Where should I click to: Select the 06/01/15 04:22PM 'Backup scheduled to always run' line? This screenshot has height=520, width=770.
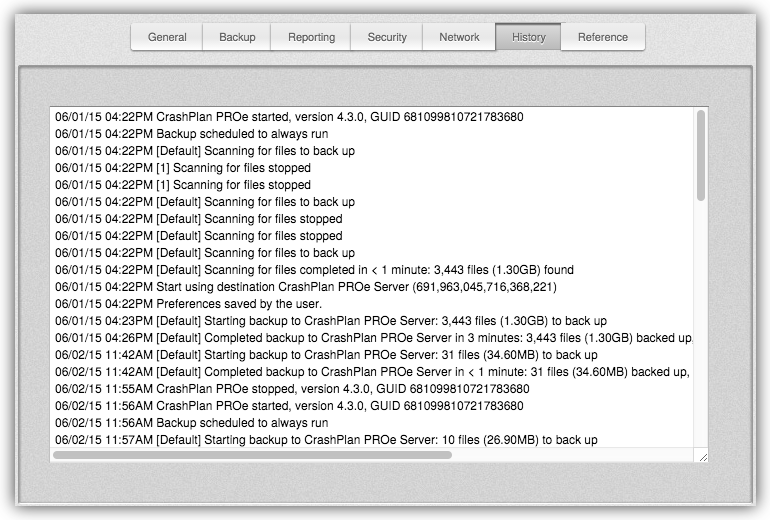[x=192, y=134]
